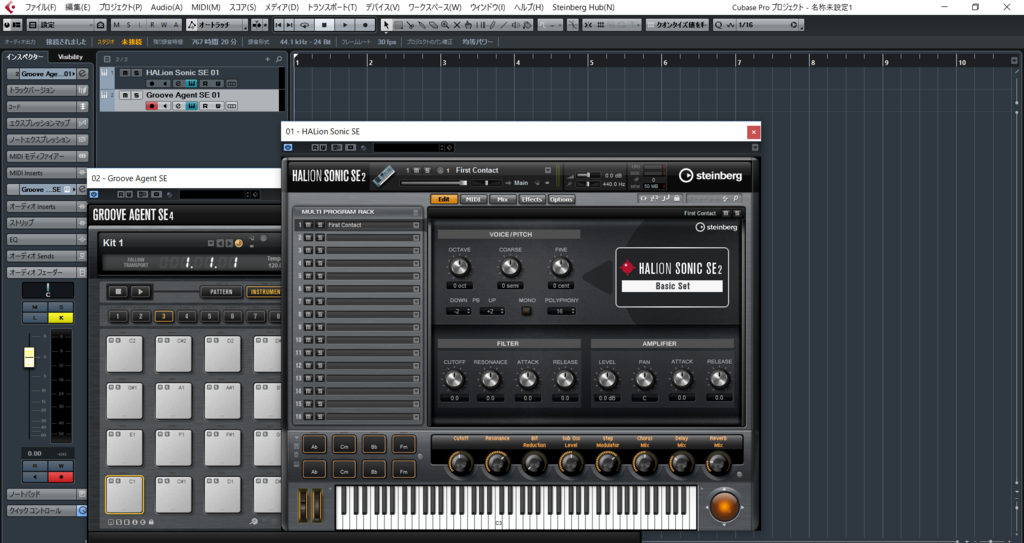
Task: Open the MIDI(M) menu
Action: pyautogui.click(x=206, y=7)
